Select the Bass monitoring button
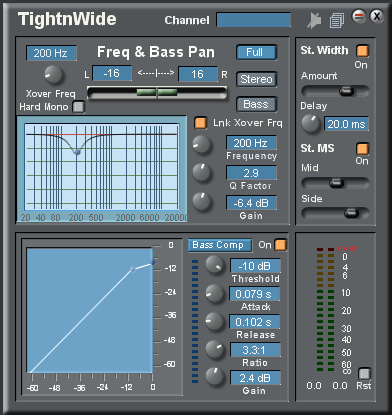392x415 pixels. click(257, 104)
